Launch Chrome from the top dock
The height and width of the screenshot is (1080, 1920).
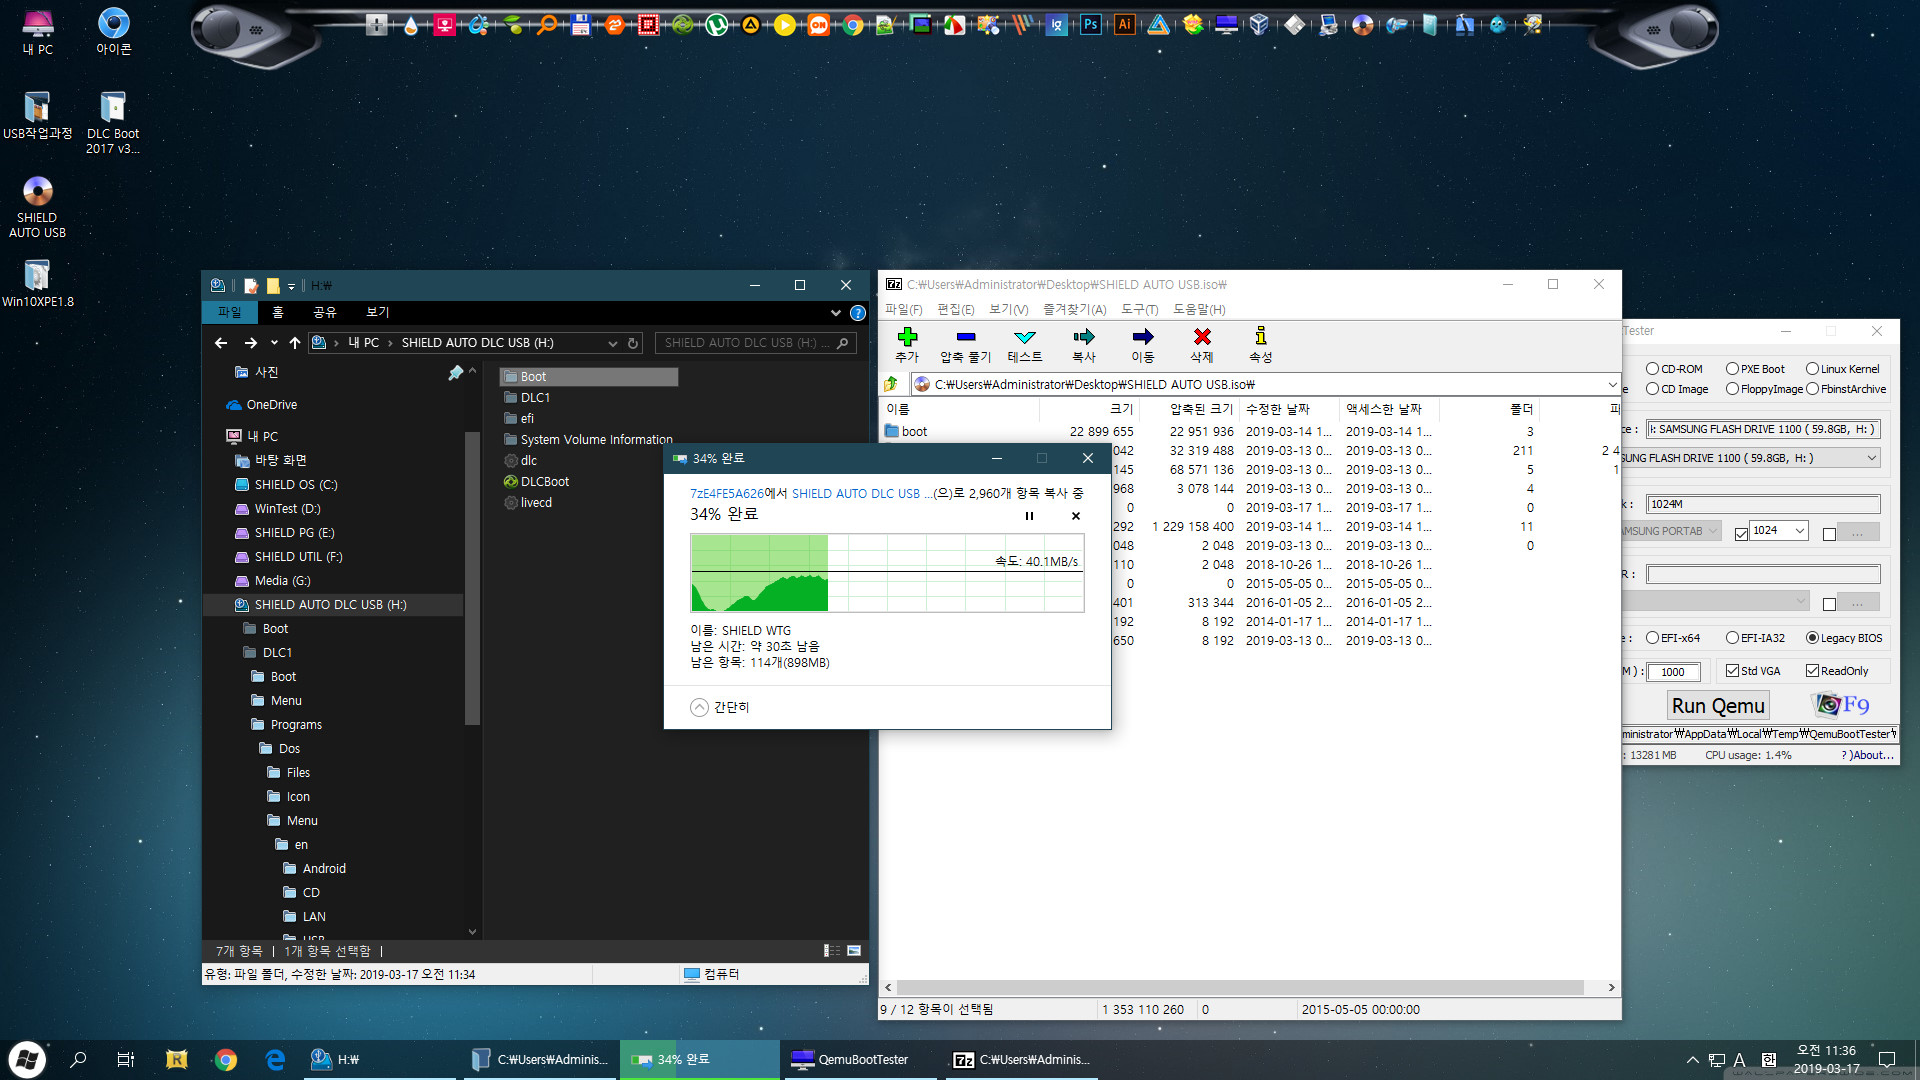pyautogui.click(x=852, y=25)
